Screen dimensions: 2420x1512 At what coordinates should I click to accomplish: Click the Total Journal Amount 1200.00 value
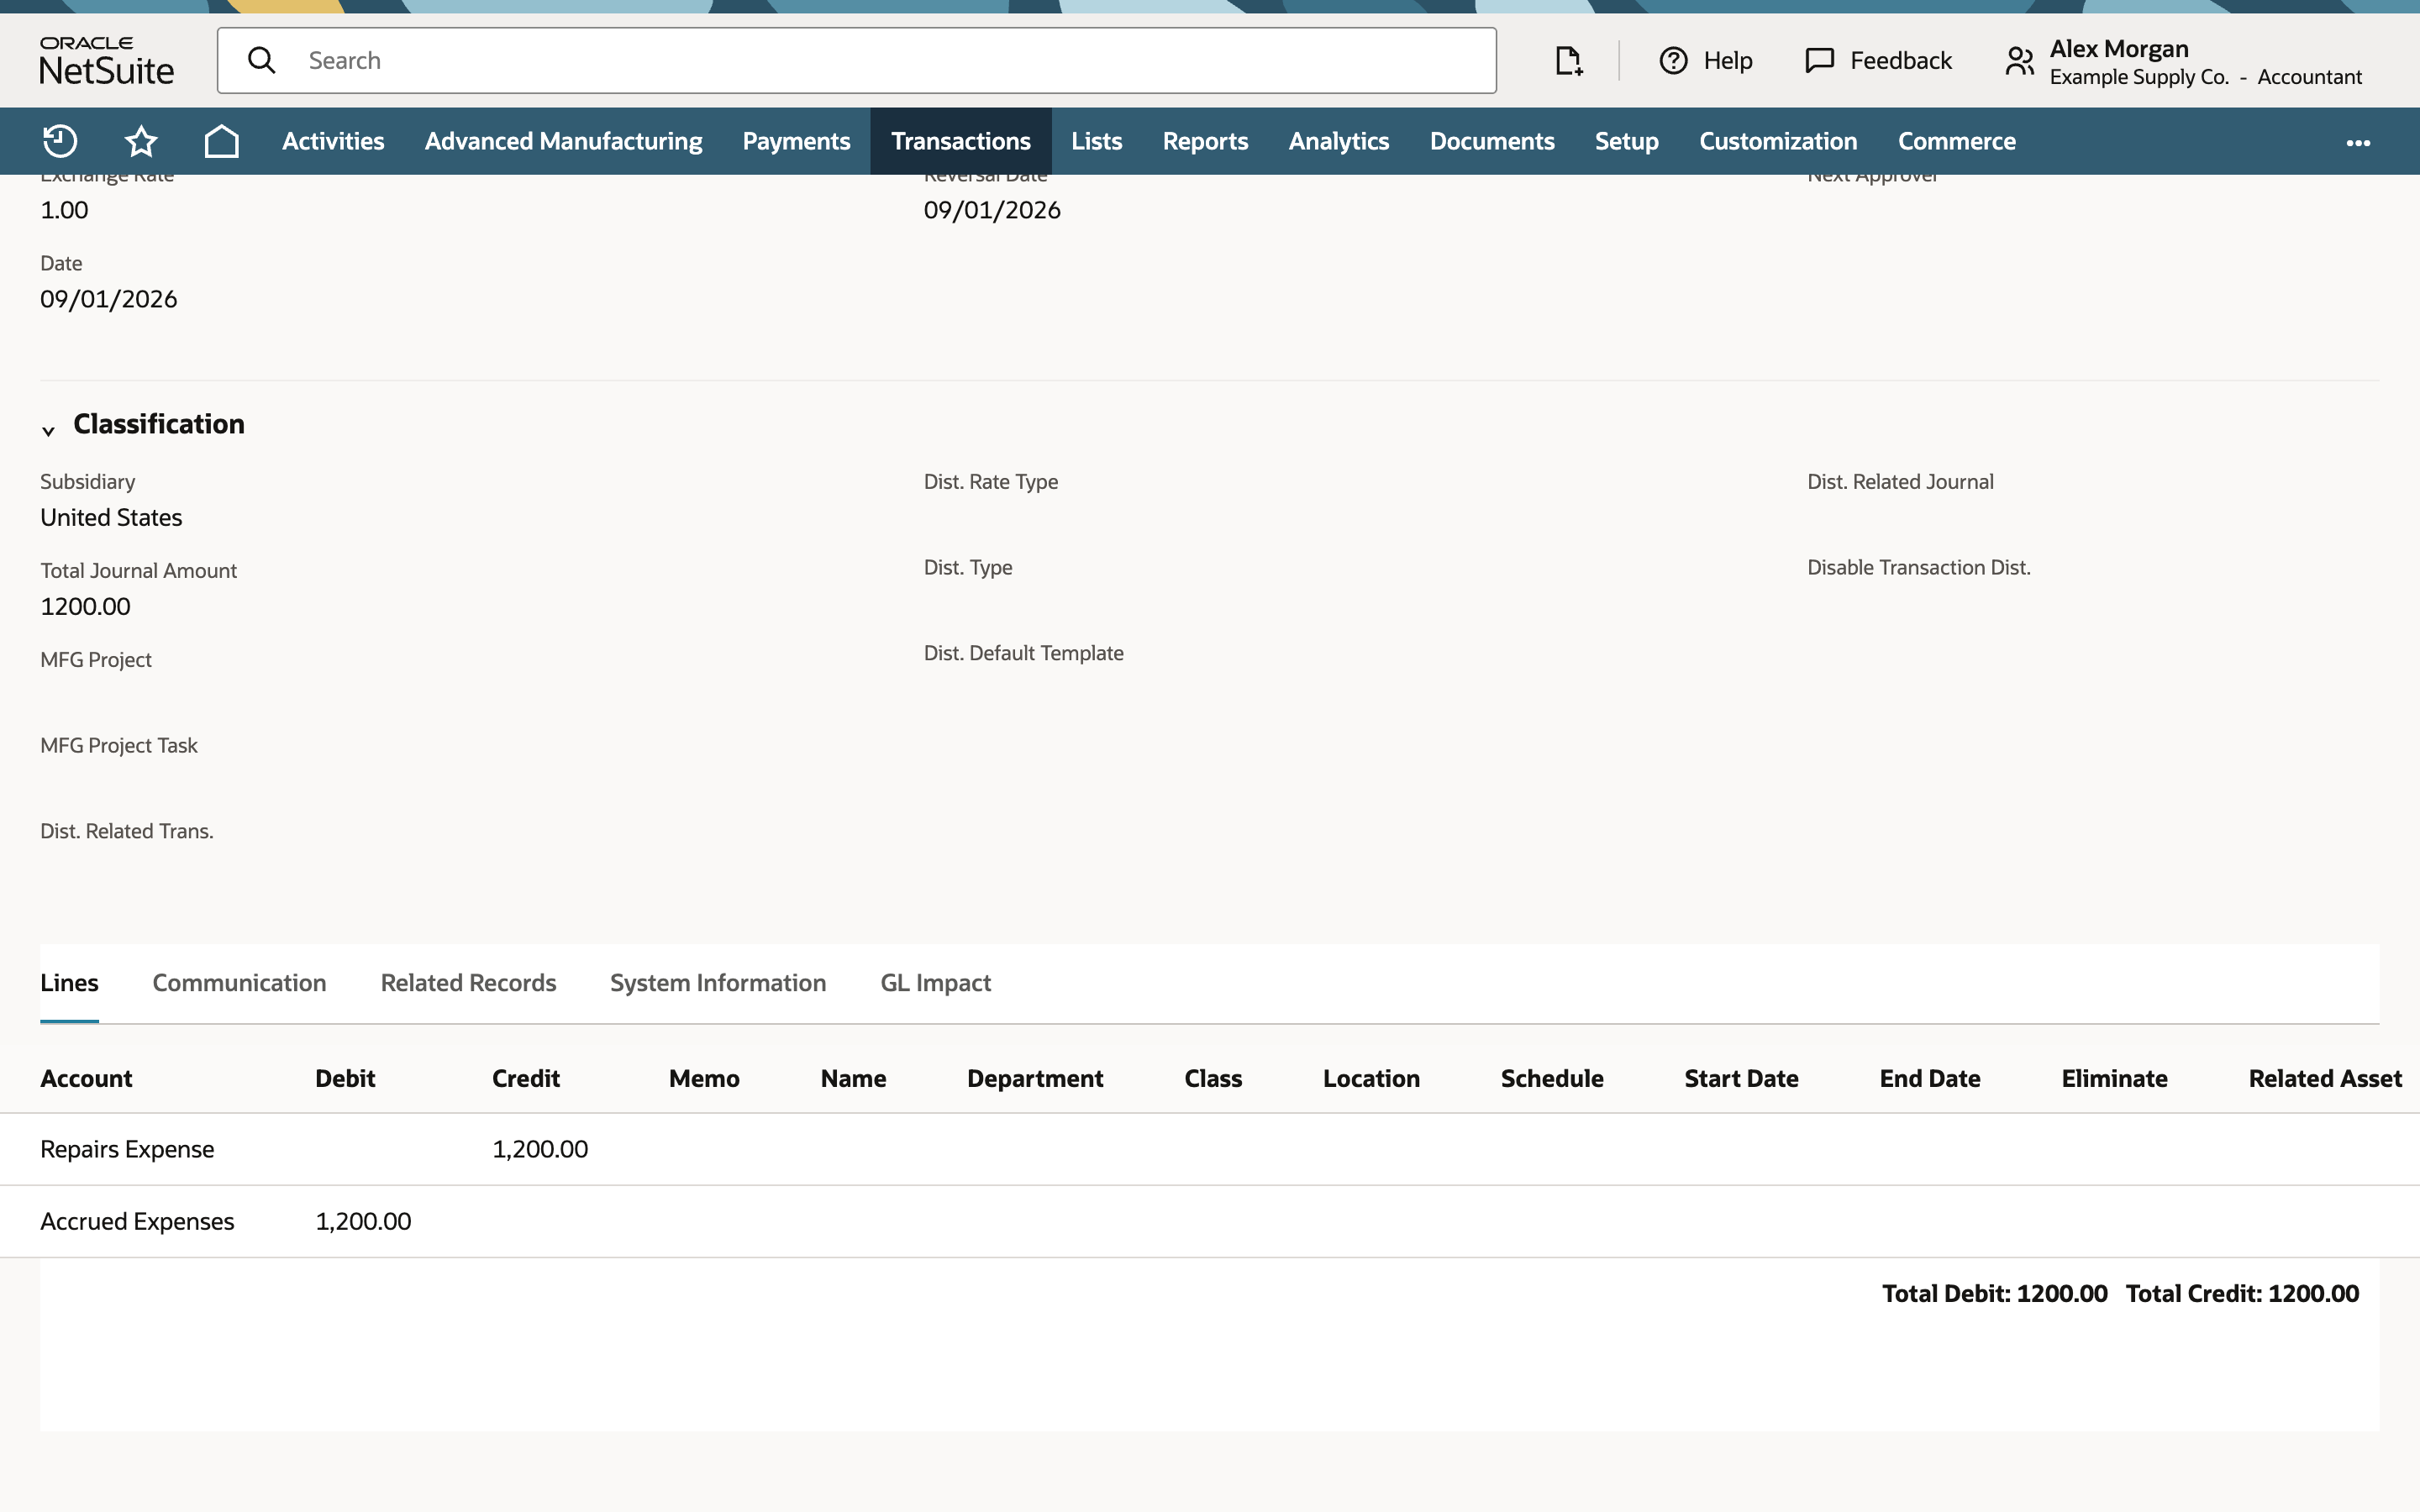(x=85, y=606)
